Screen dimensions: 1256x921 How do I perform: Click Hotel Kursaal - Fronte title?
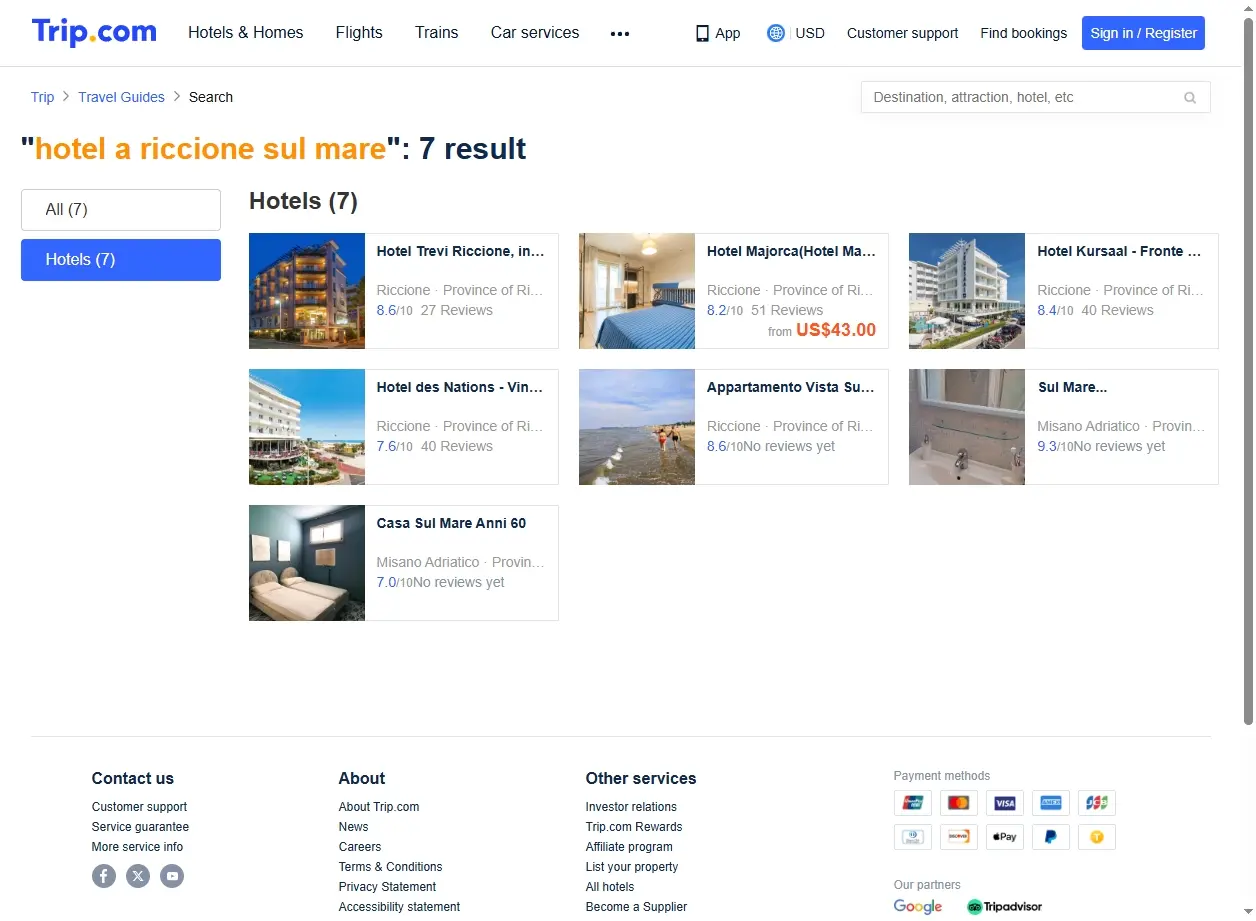tap(1119, 251)
